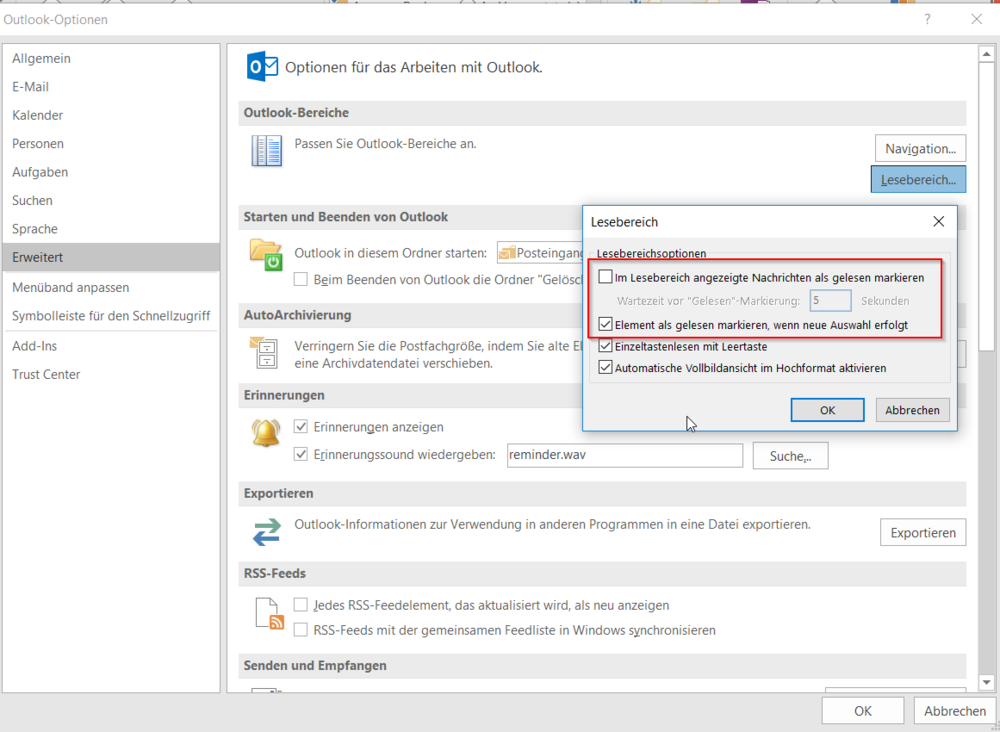The height and width of the screenshot is (732, 1000).
Task: Click the 'Outlook in diesem Ordner starten:' label
Action: click(390, 253)
